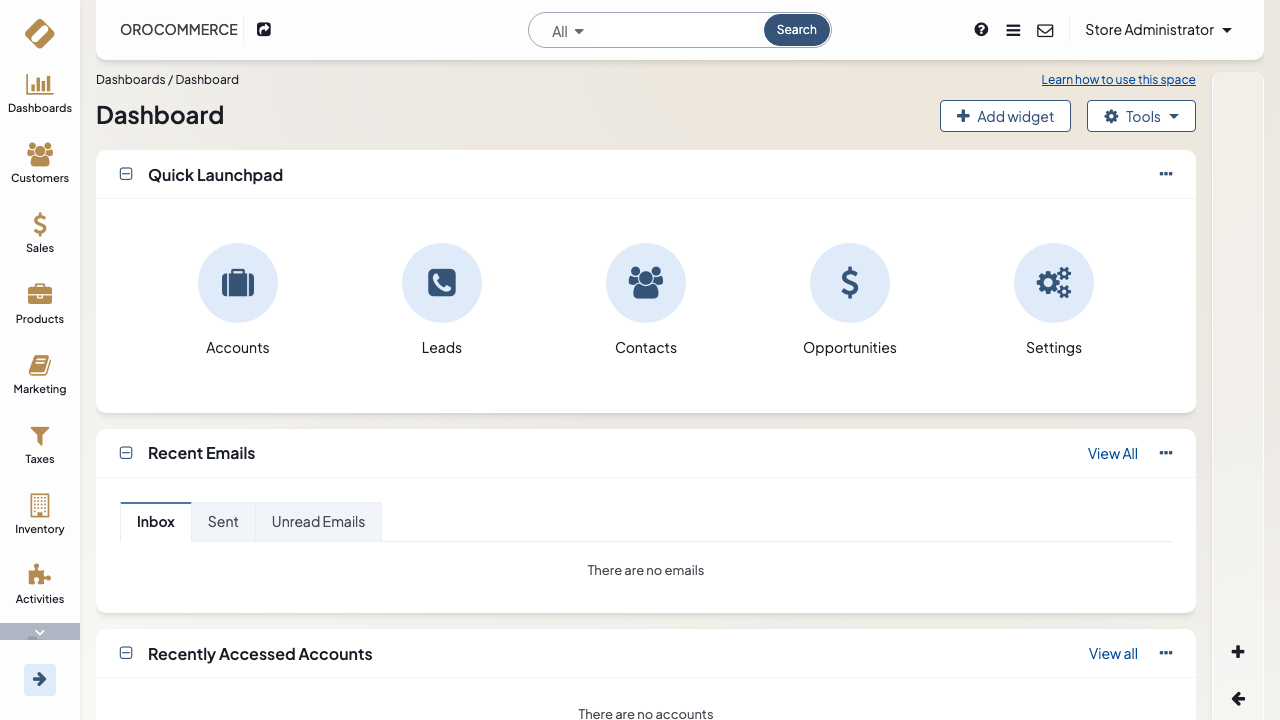The image size is (1280, 720).
Task: Launch Leads from Quick Launchpad
Action: click(442, 283)
